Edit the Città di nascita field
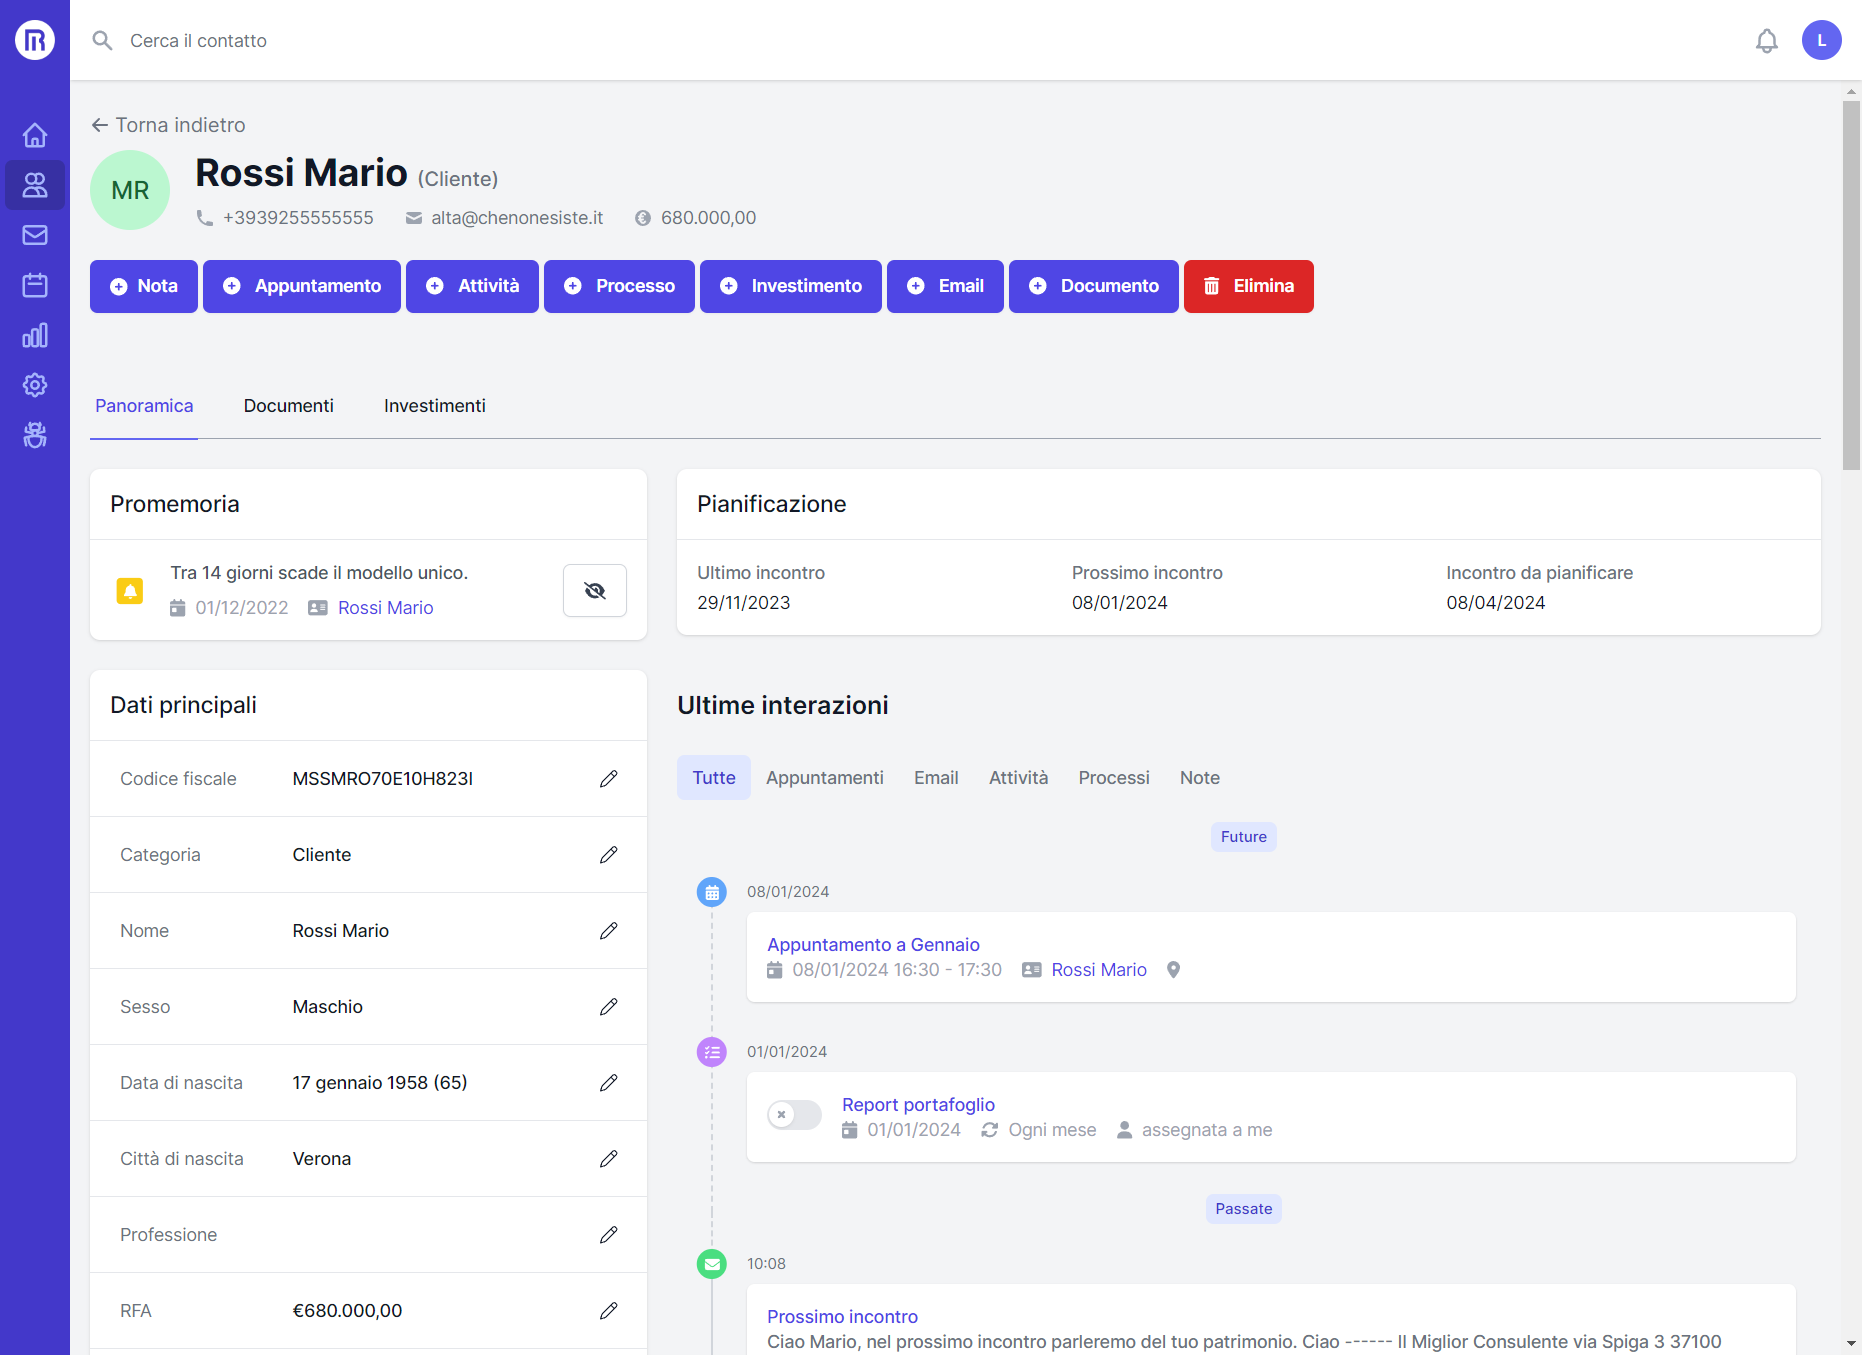 tap(608, 1159)
